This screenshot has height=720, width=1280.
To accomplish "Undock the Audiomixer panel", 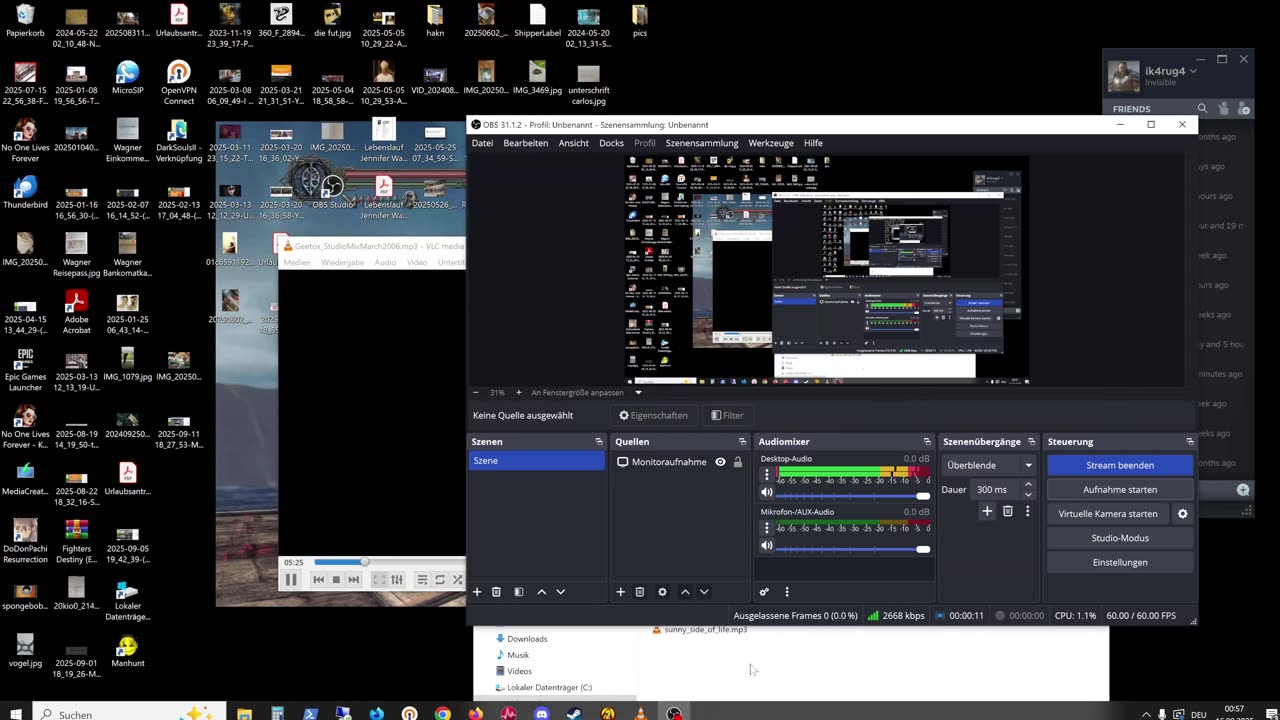I will point(927,442).
